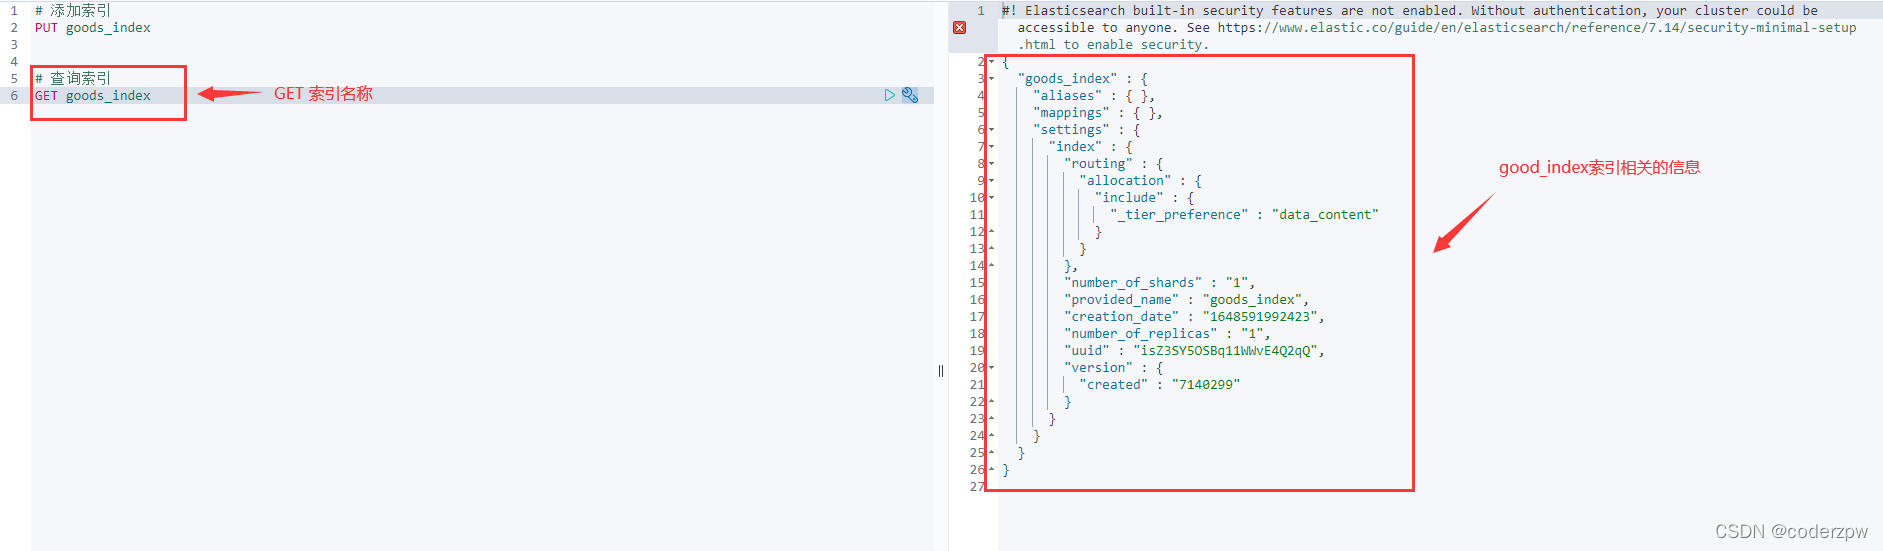Collapse the "allocation" object fold arrow

[992, 181]
